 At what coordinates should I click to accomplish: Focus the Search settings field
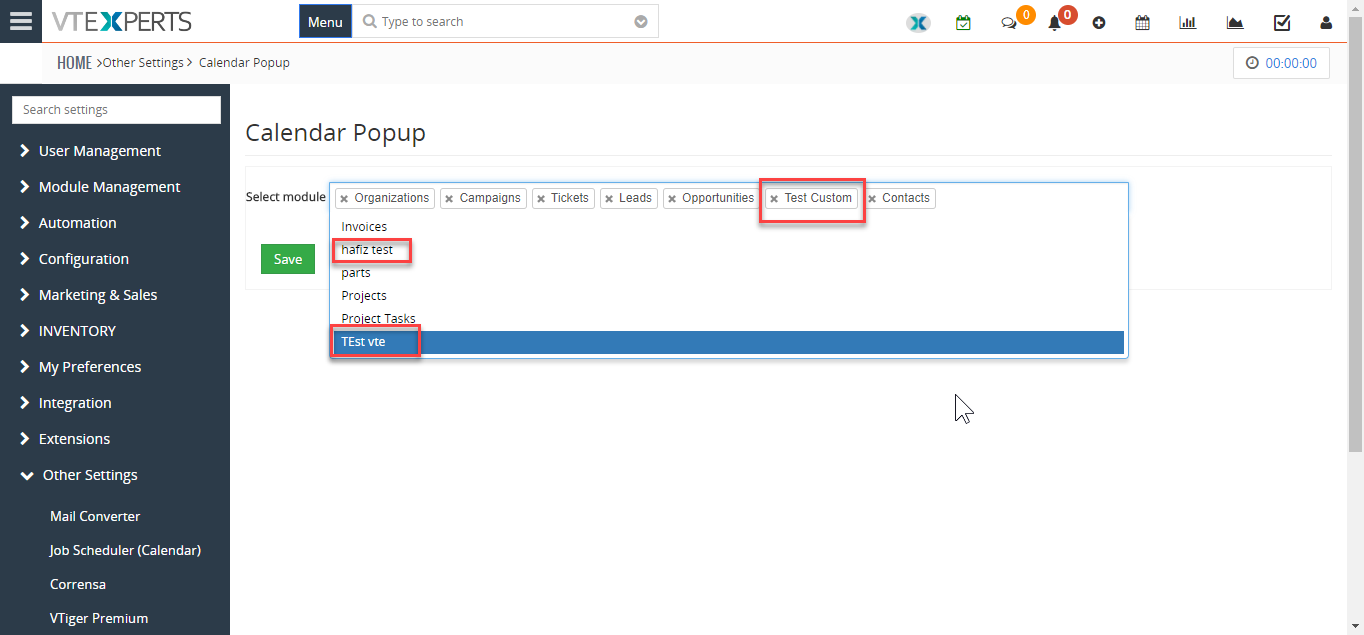(x=116, y=110)
